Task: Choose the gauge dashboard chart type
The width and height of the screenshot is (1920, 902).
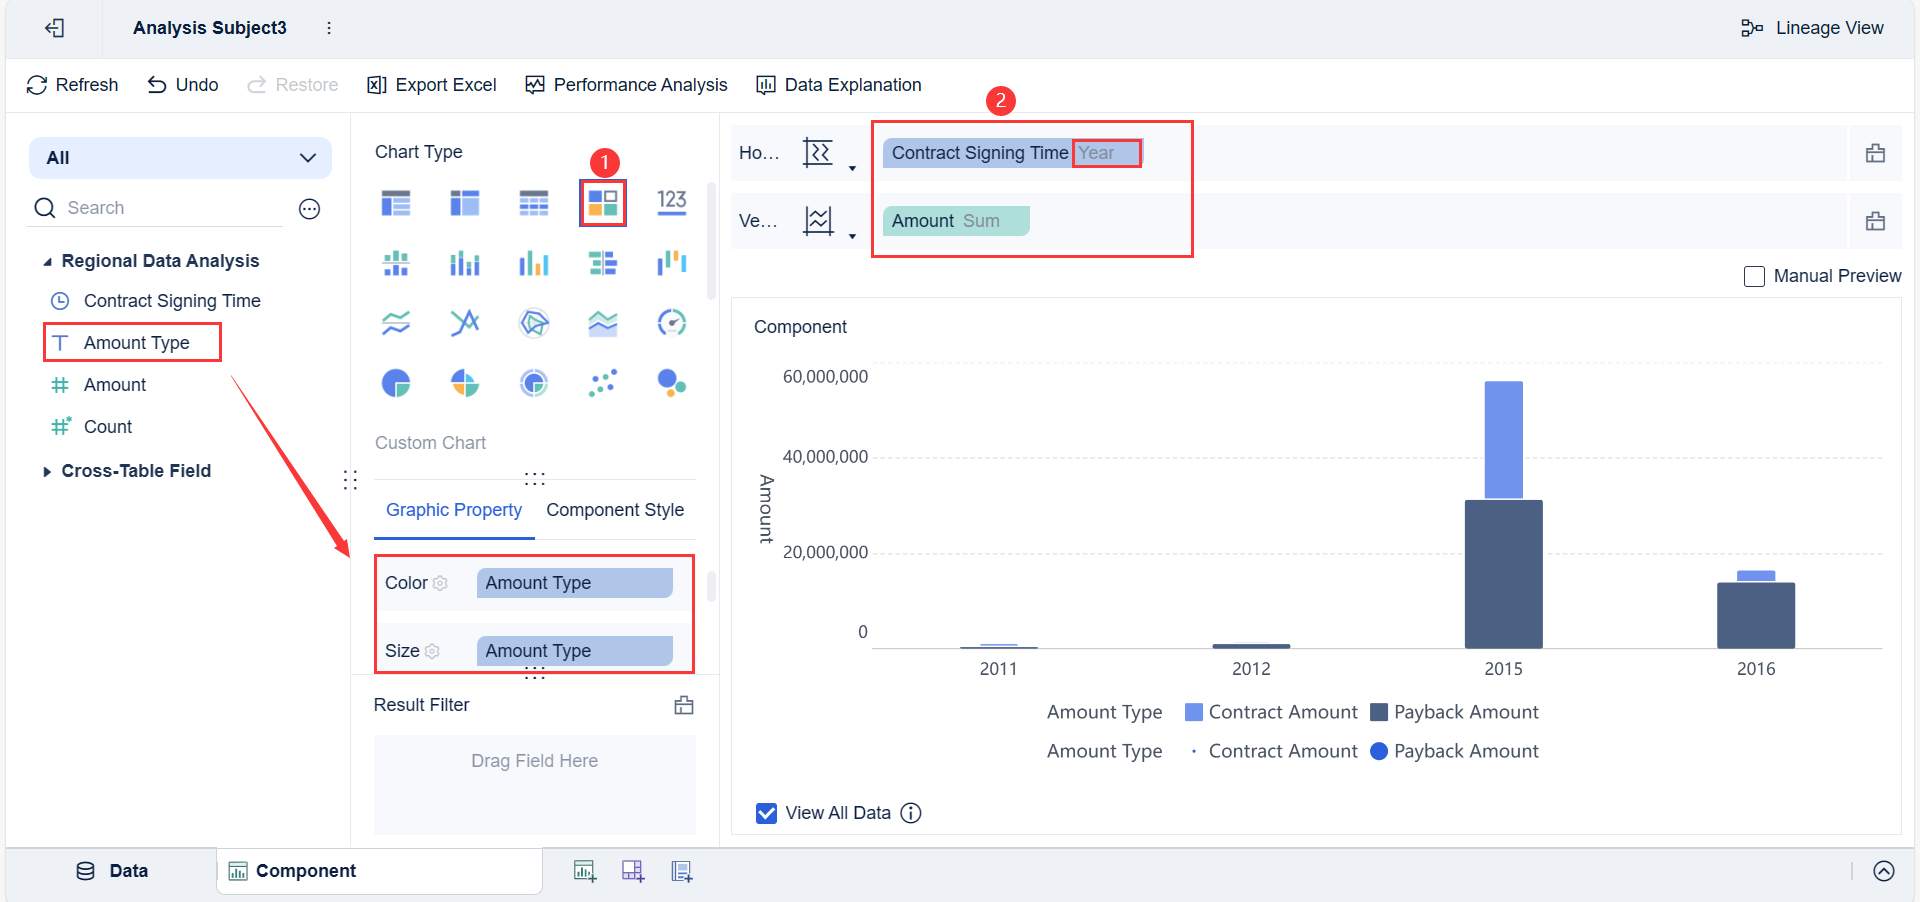Action: 672,323
